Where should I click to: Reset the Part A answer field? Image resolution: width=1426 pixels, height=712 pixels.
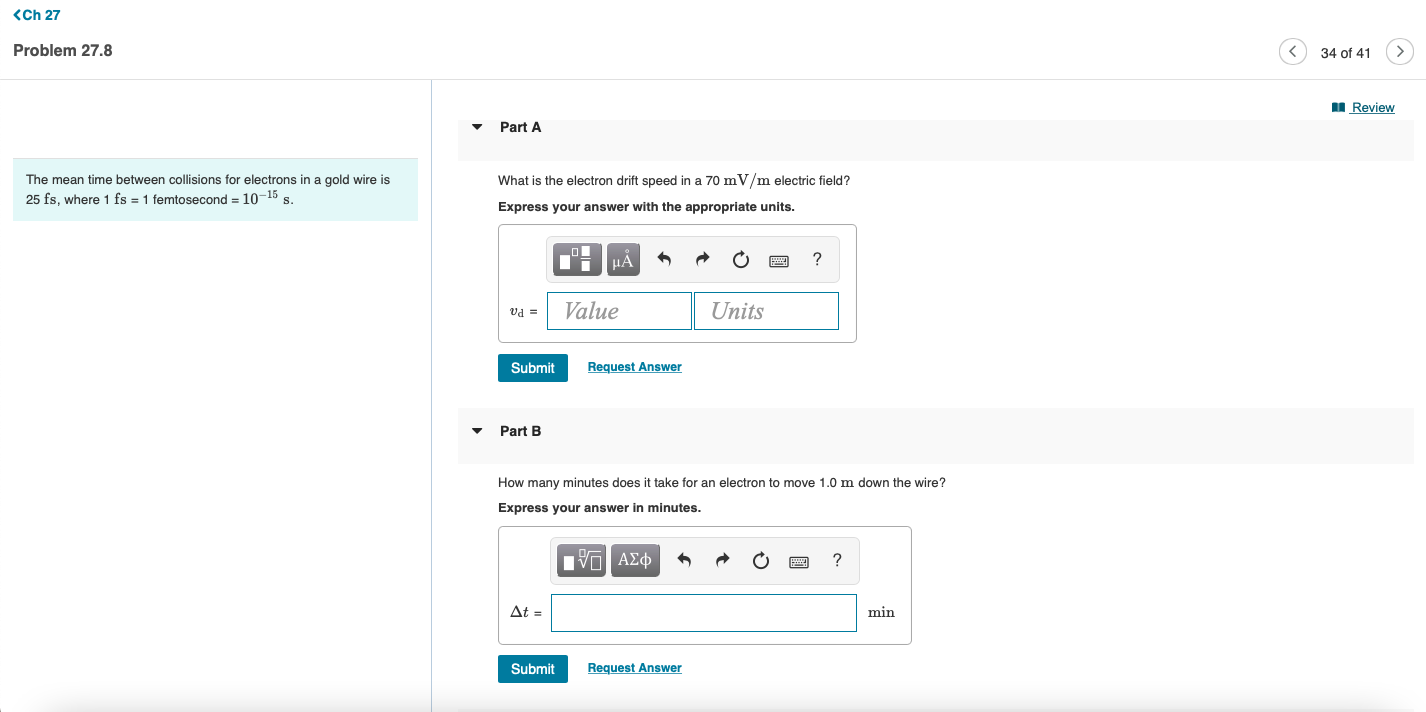740,260
